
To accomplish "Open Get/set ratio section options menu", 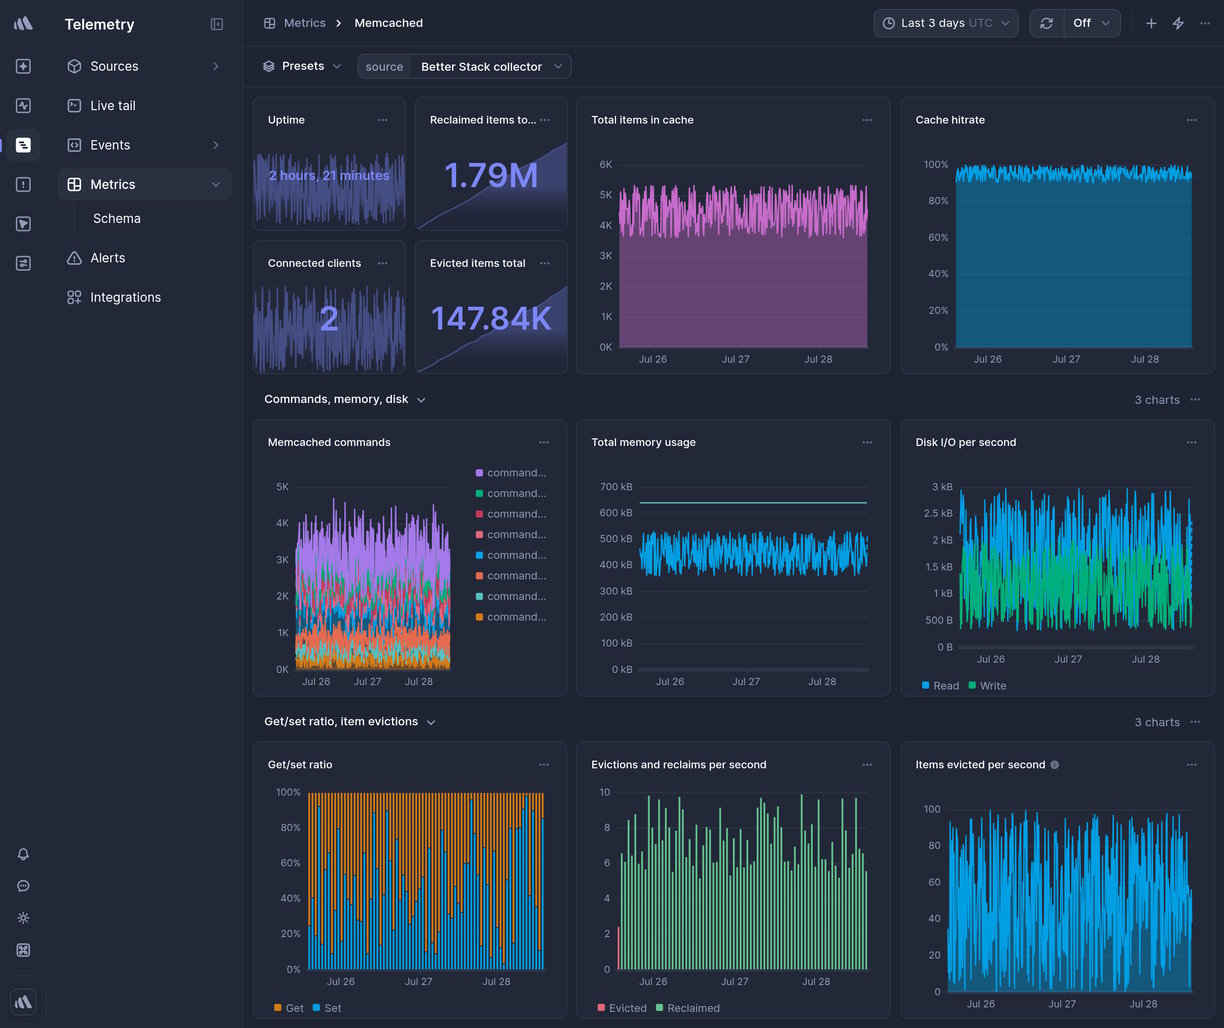I will (x=1195, y=722).
